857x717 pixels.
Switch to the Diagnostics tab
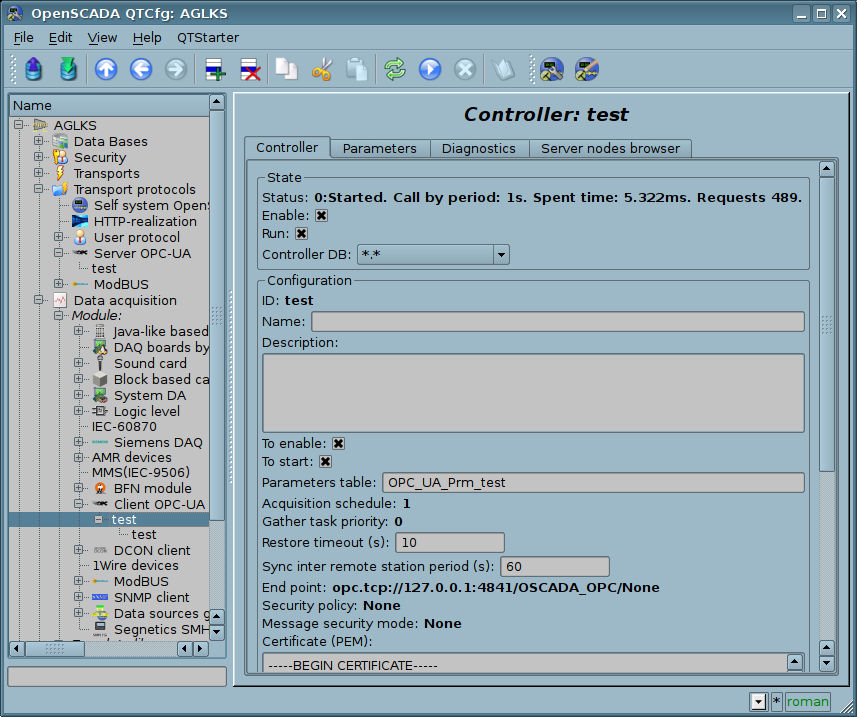[x=479, y=149]
